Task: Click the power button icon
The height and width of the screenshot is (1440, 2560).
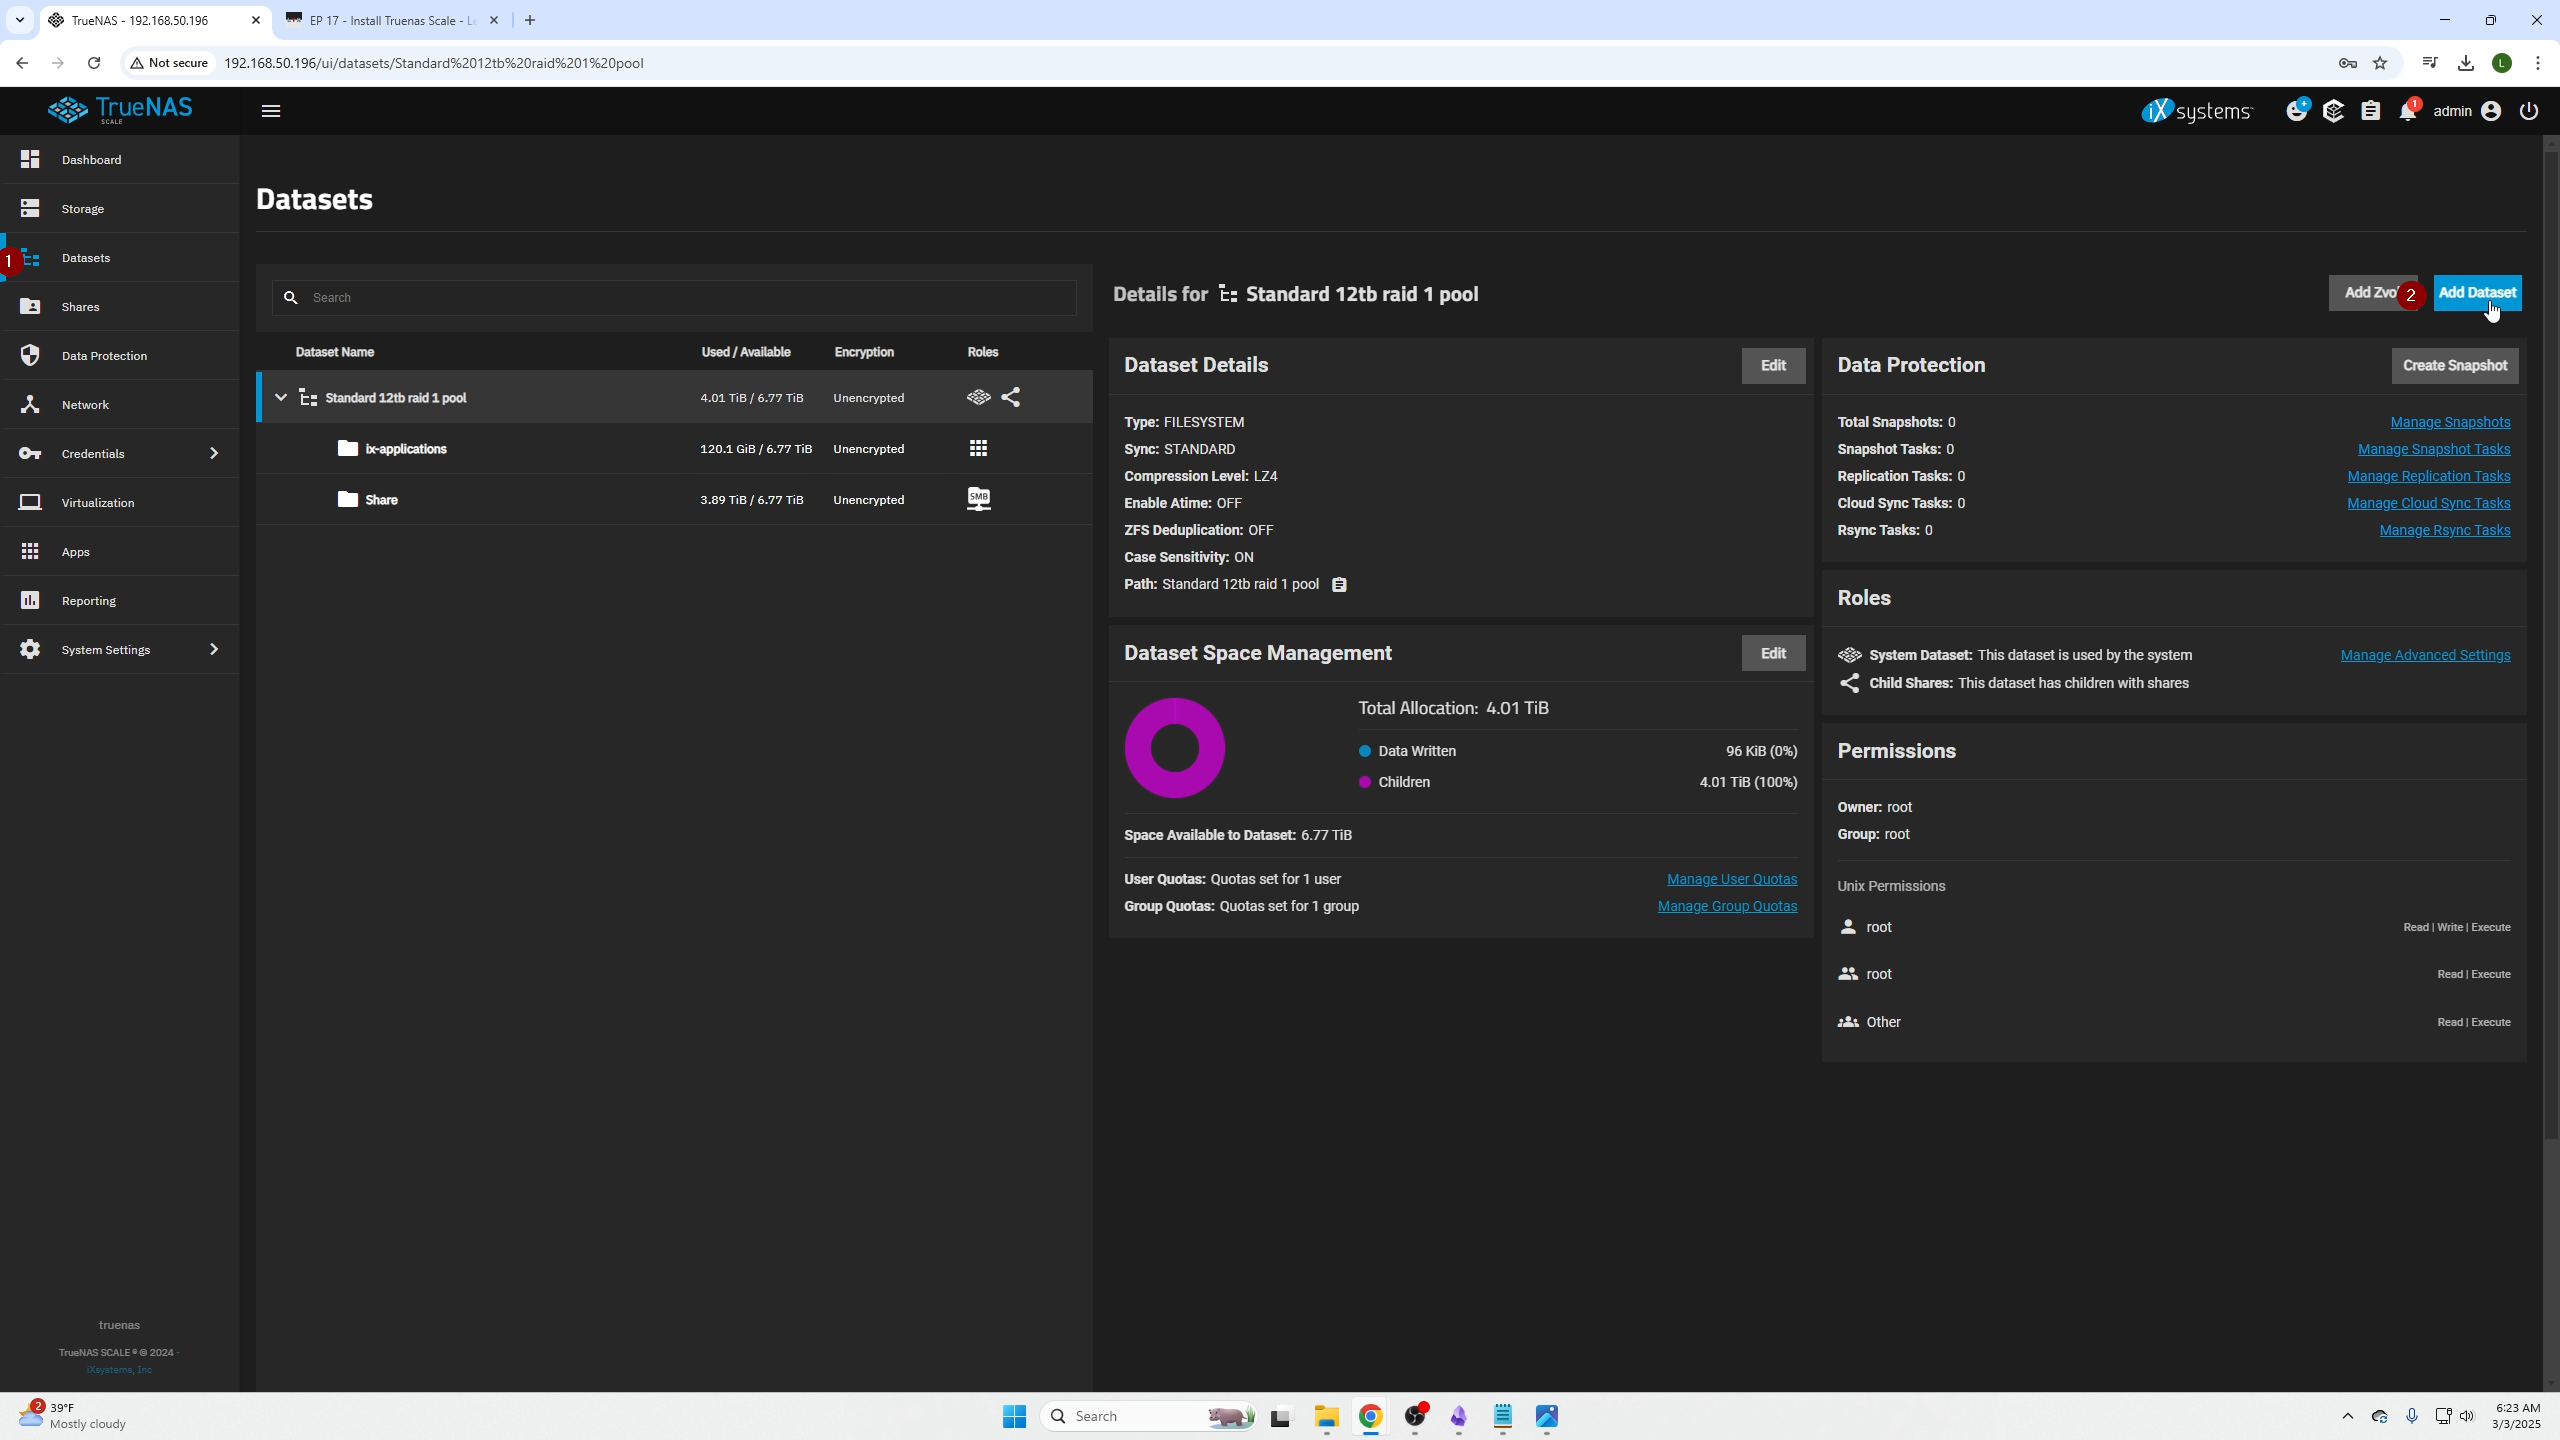Action: (2529, 111)
